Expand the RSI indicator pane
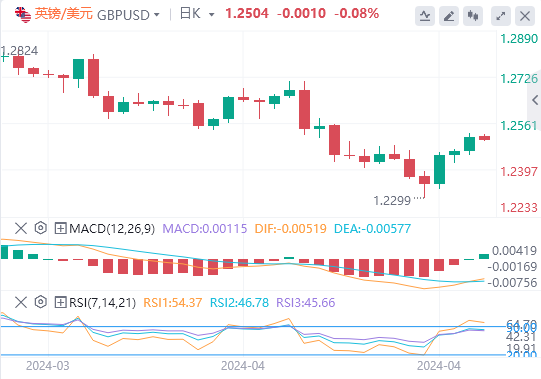The image size is (541, 379). (x=60, y=302)
